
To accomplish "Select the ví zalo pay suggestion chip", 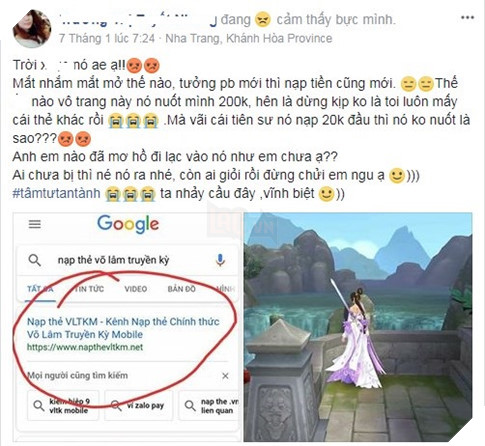I will point(139,406).
